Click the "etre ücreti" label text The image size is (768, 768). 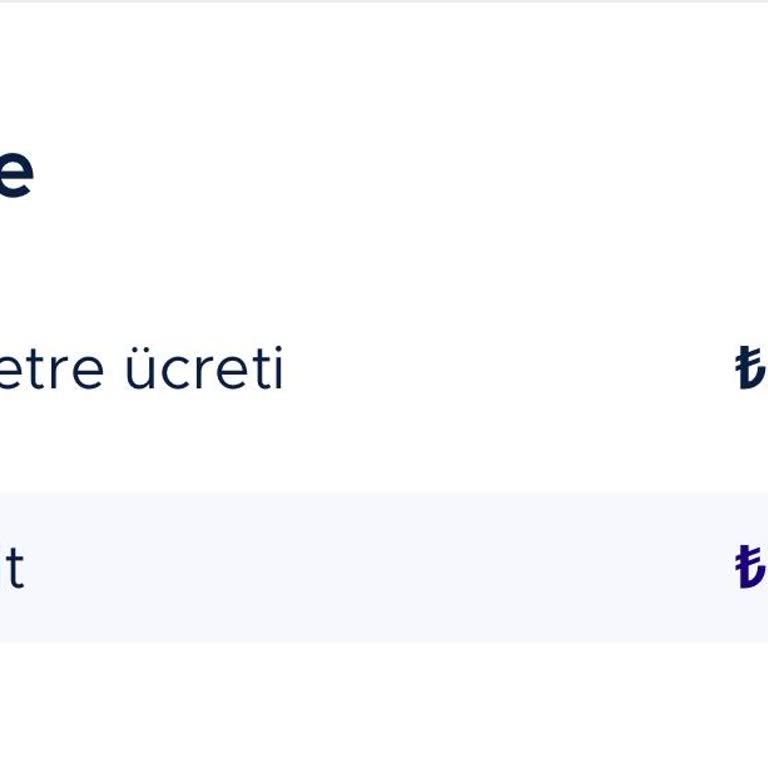coord(140,369)
